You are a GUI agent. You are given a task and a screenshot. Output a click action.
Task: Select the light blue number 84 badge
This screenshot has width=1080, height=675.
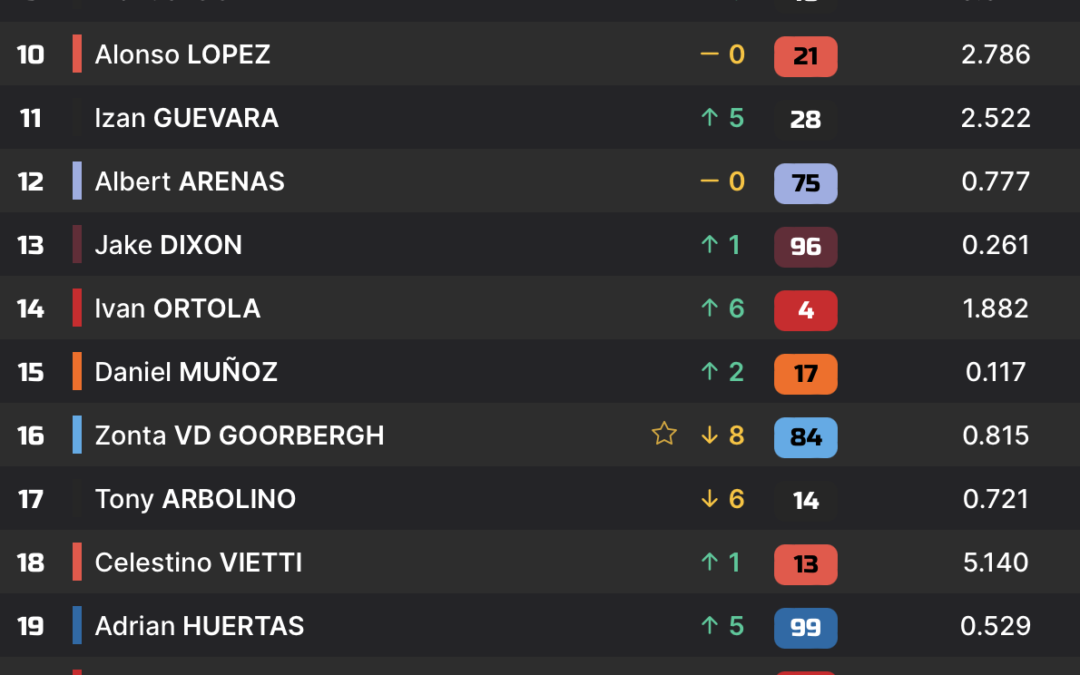point(805,437)
